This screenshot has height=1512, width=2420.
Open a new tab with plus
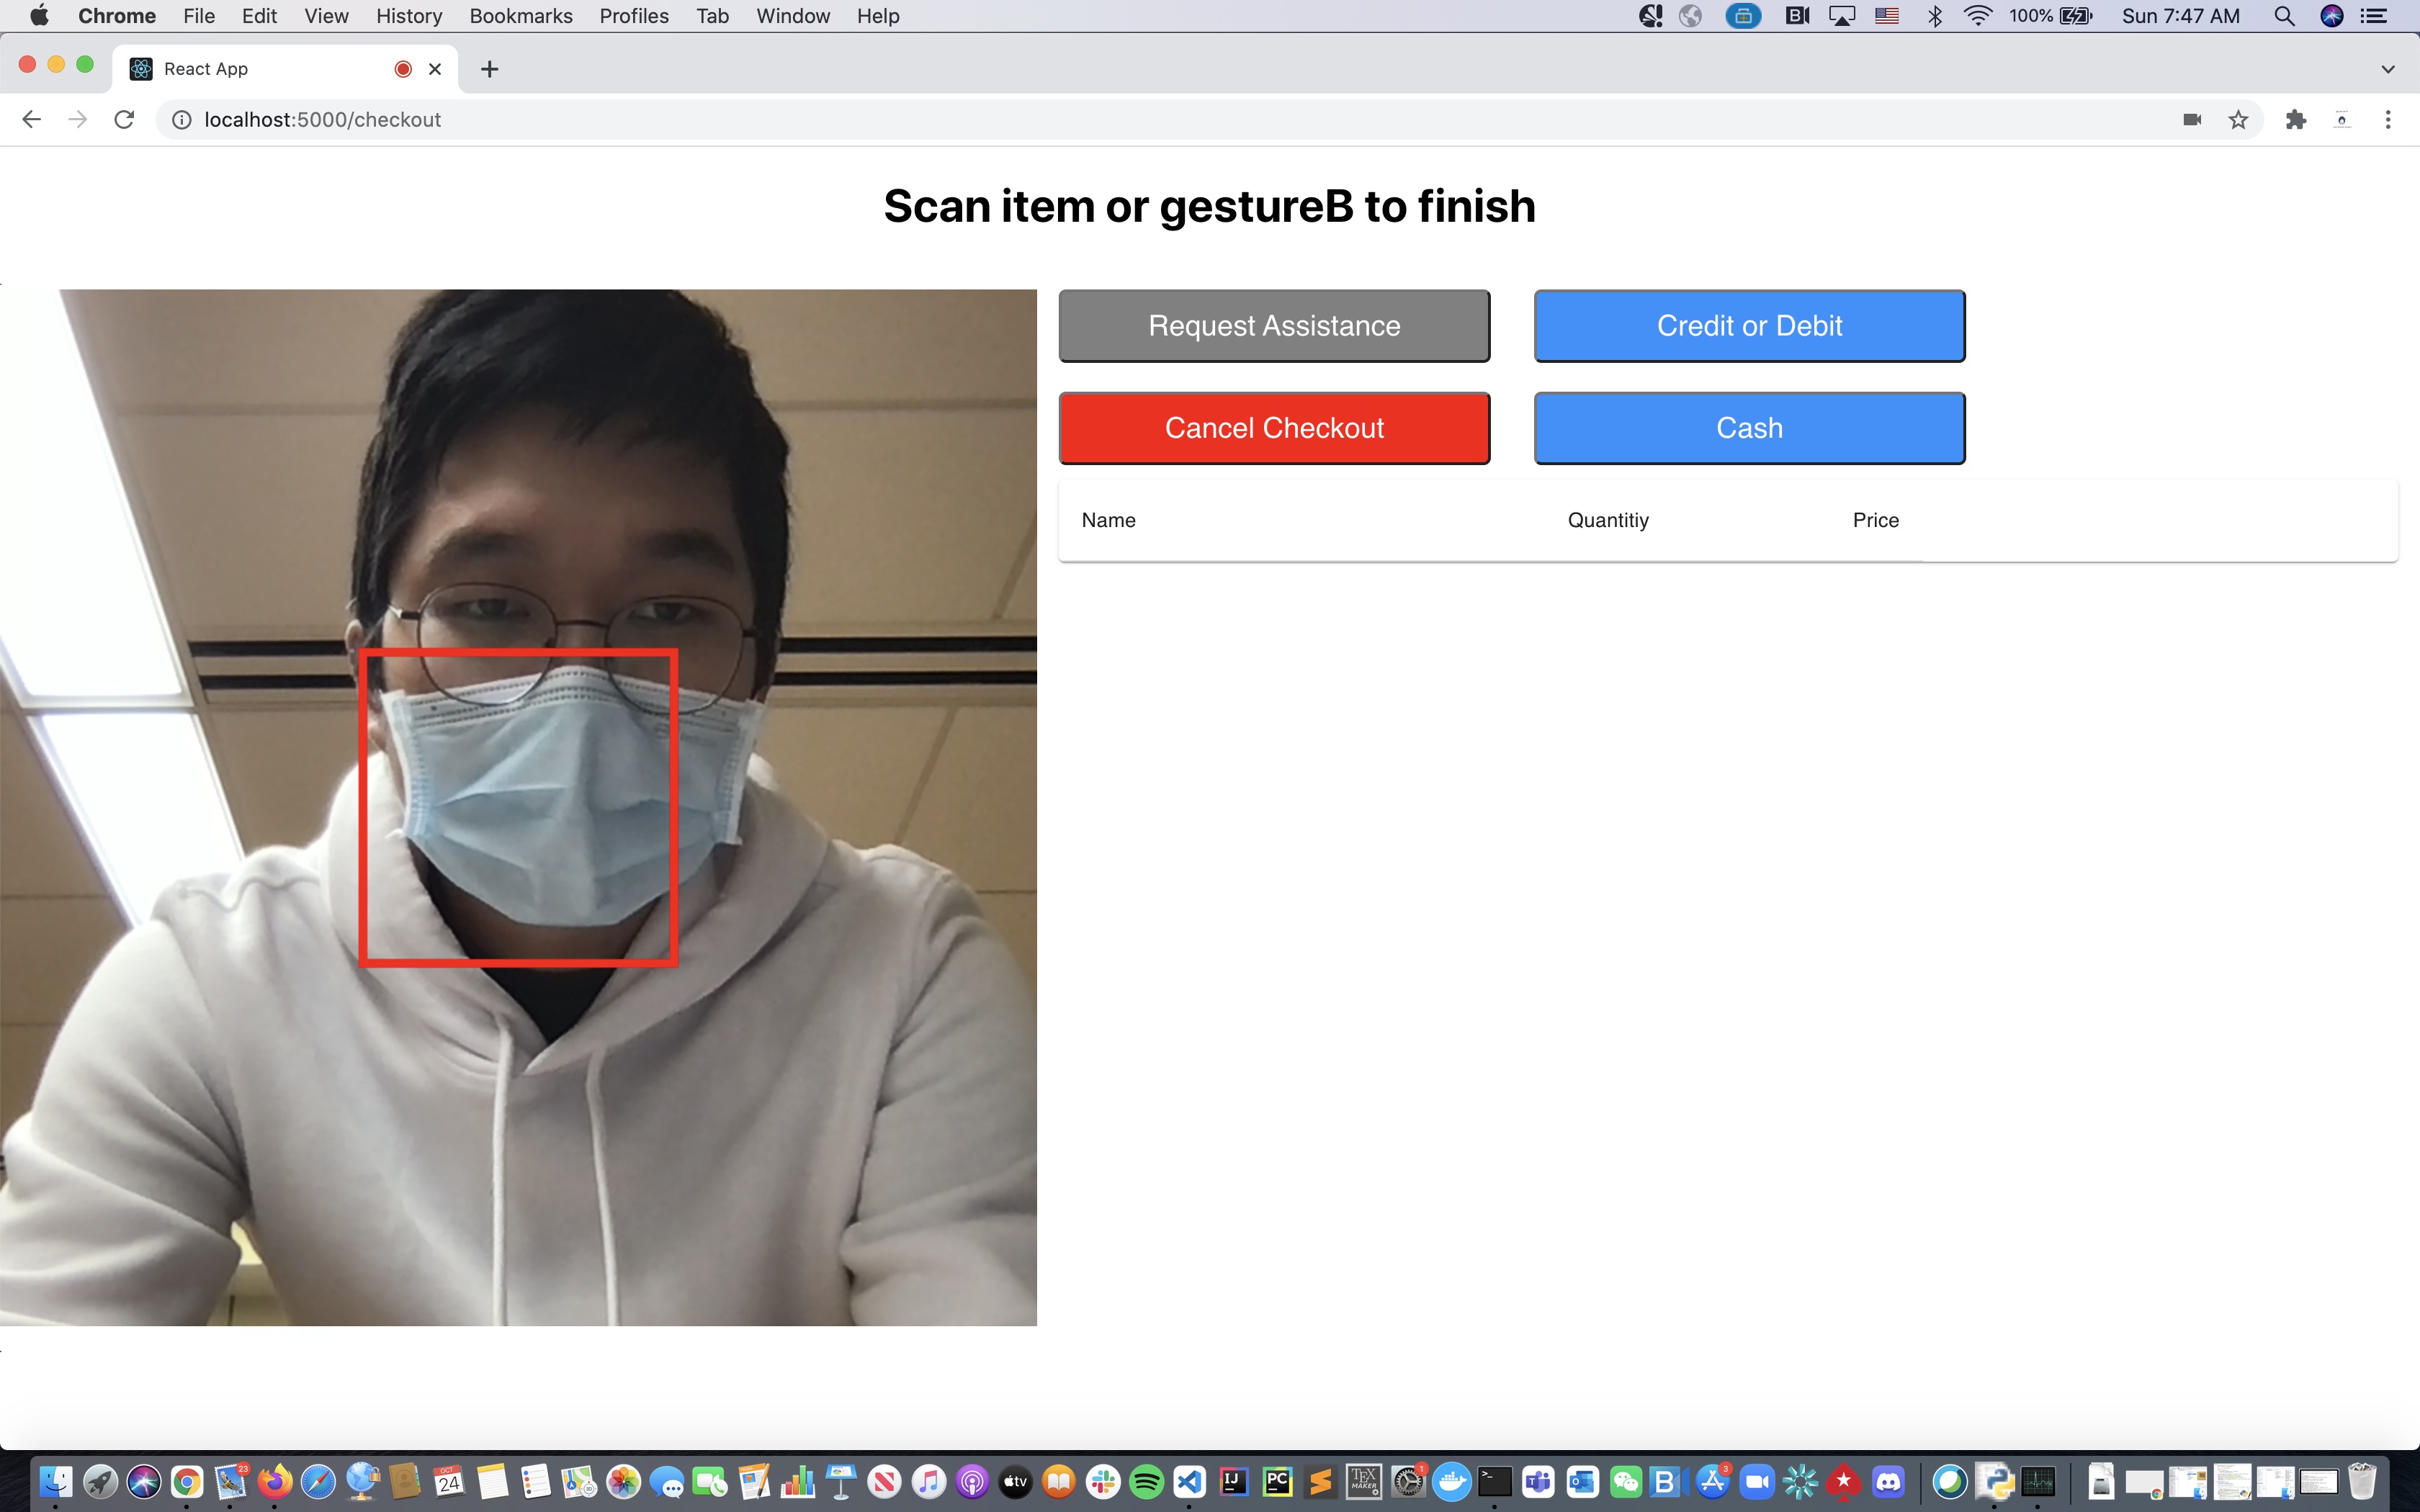point(489,69)
